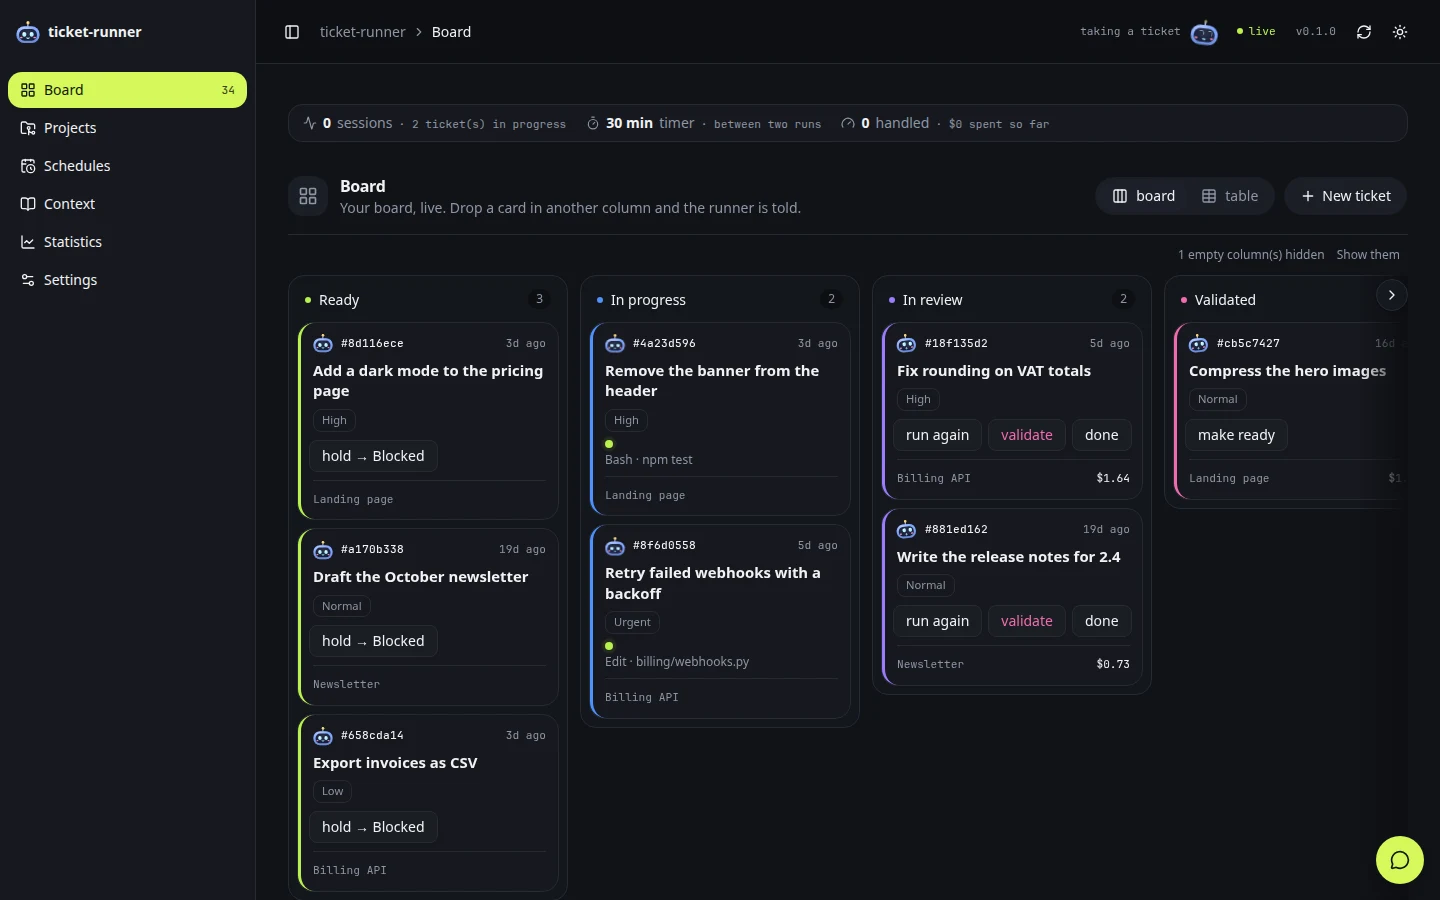Hold 'Add a dark mode' ticket to Blocked

pos(373,456)
